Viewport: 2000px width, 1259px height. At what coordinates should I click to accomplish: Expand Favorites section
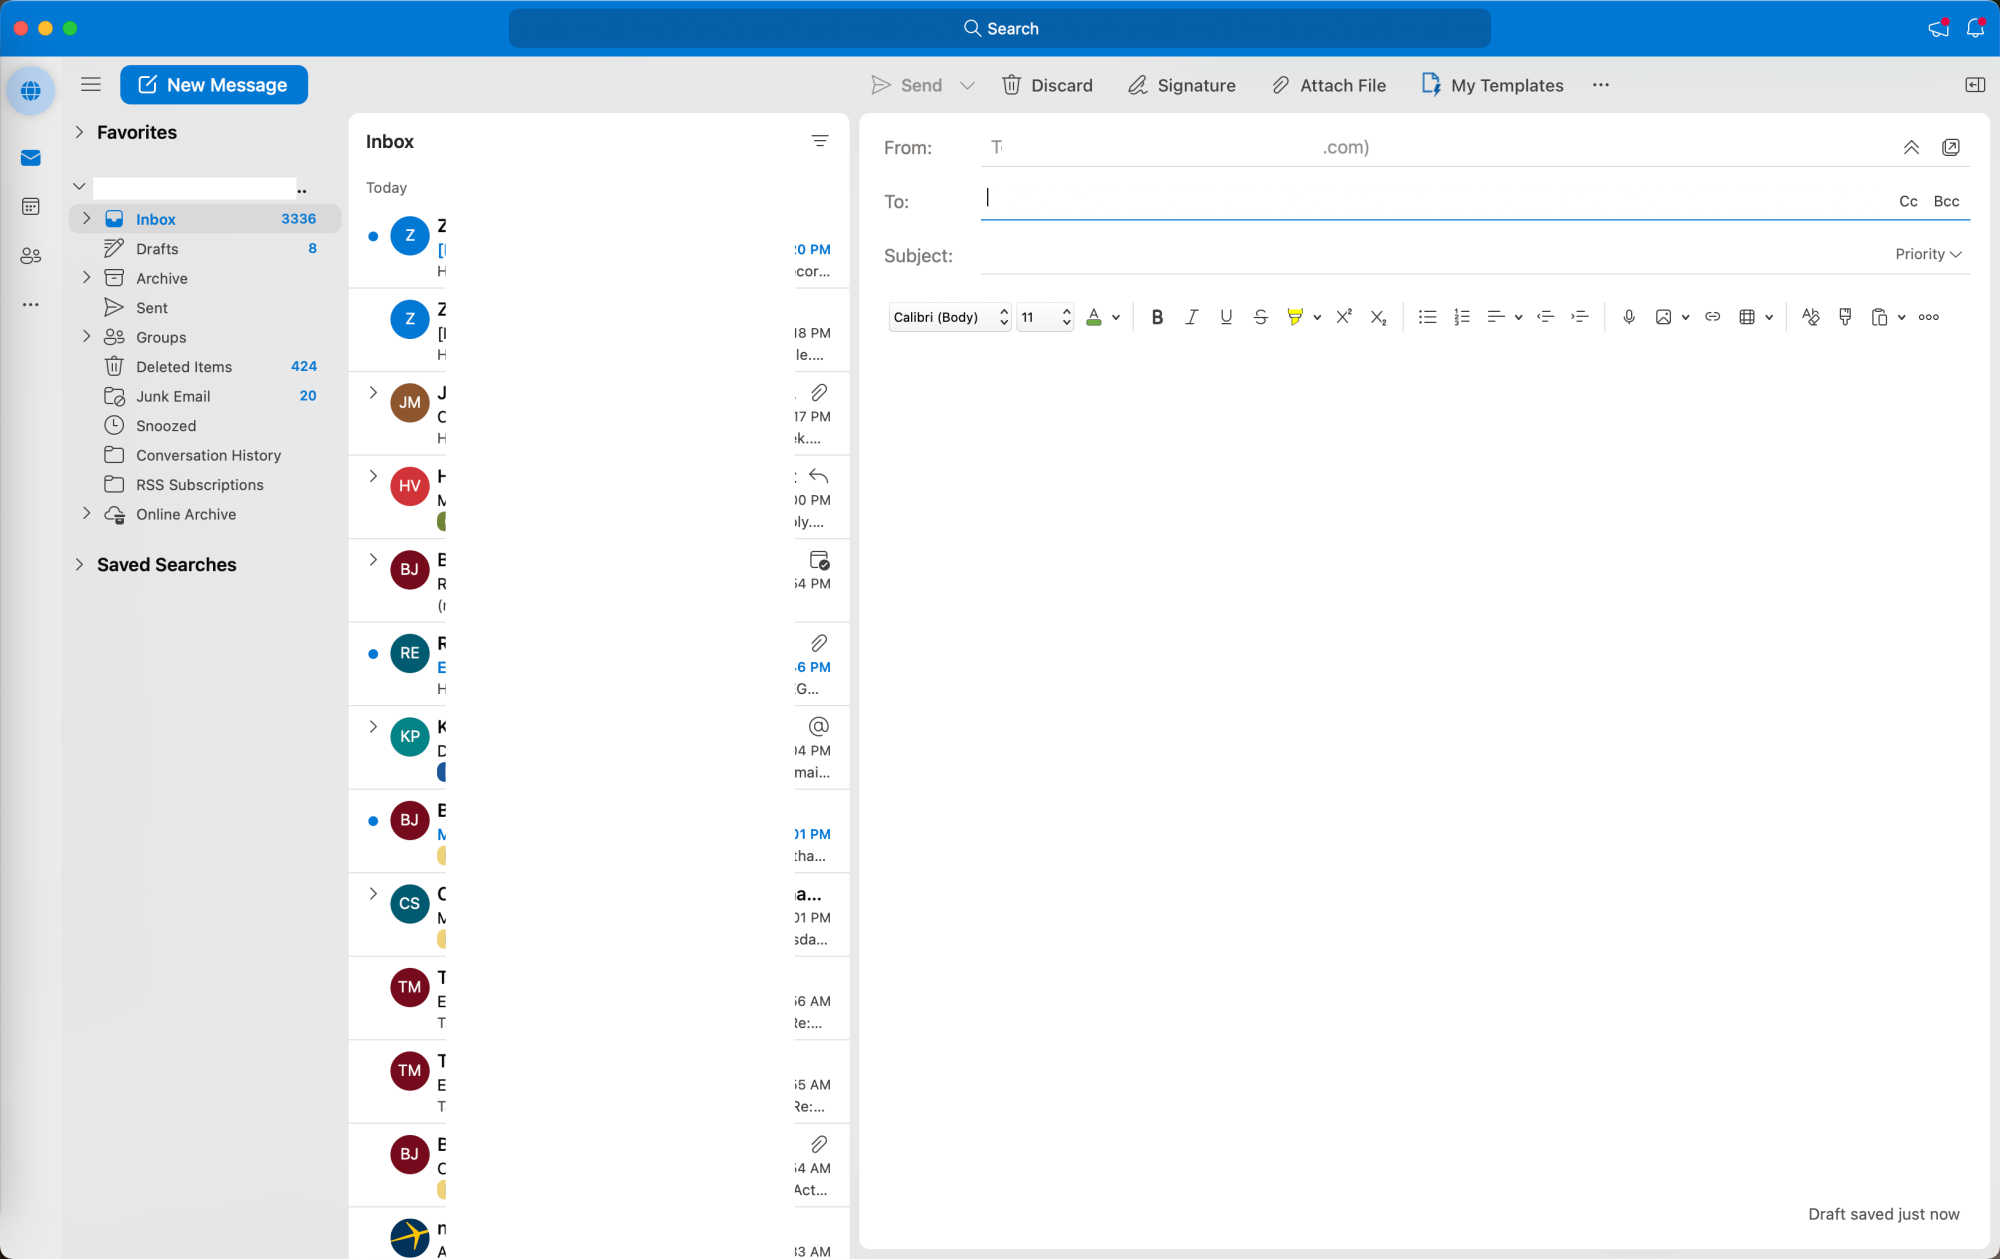coord(79,132)
